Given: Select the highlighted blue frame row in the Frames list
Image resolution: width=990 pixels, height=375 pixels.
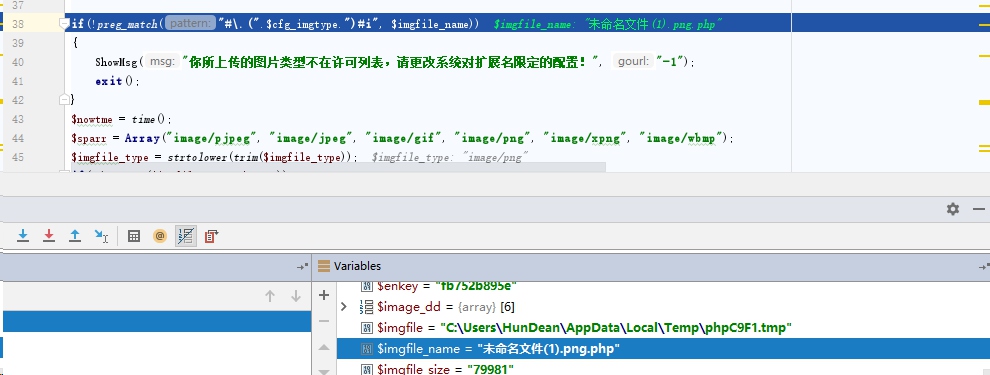Looking at the screenshot, I should point(157,321).
